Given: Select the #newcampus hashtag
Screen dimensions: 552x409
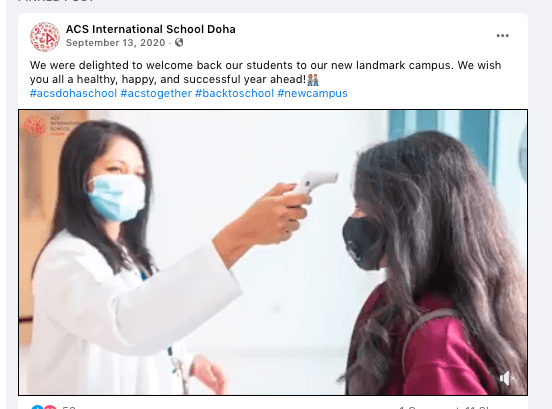Looking at the screenshot, I should [x=312, y=93].
